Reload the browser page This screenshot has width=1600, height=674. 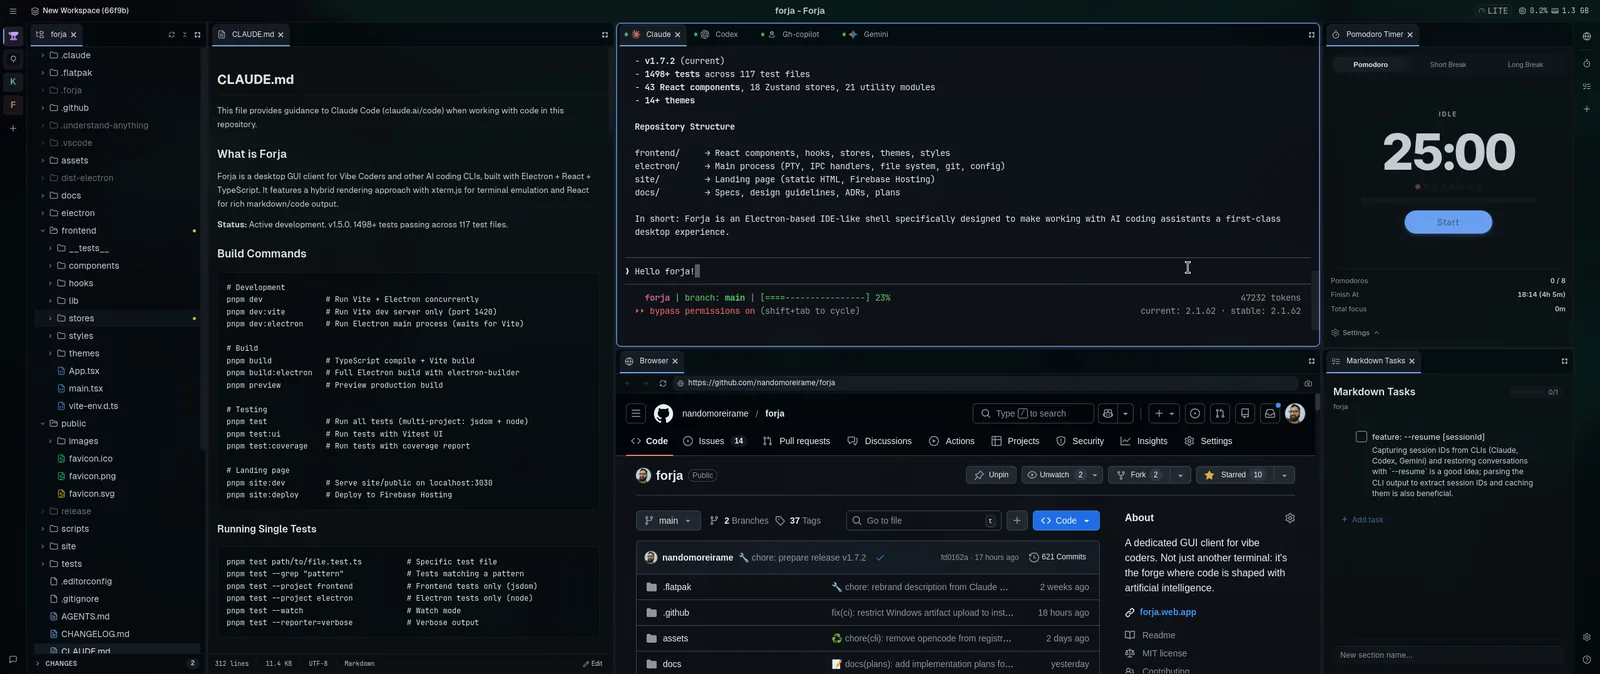point(662,383)
